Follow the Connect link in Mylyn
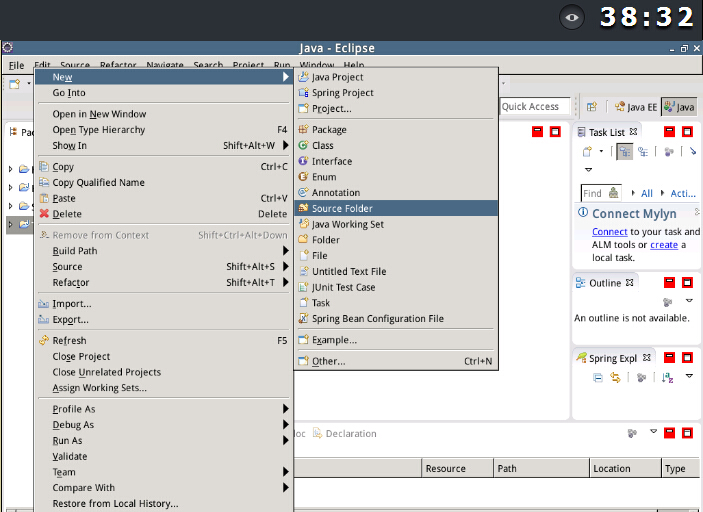The height and width of the screenshot is (512, 703). pos(609,232)
